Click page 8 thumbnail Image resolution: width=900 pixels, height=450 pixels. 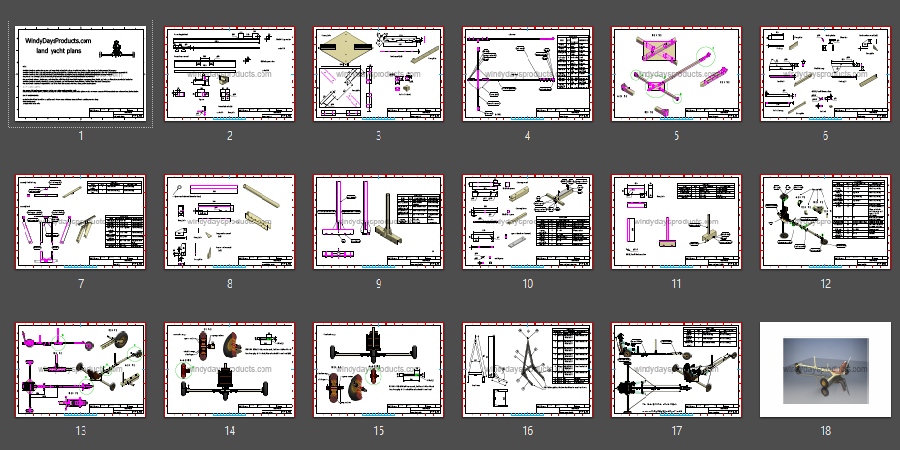(229, 222)
